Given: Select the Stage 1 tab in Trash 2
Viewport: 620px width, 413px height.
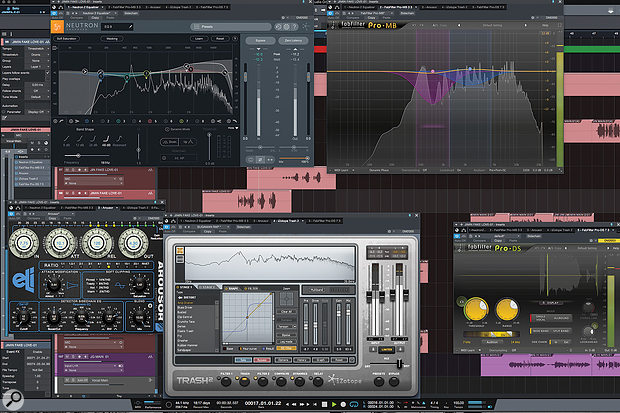Looking at the screenshot, I should click(x=185, y=287).
